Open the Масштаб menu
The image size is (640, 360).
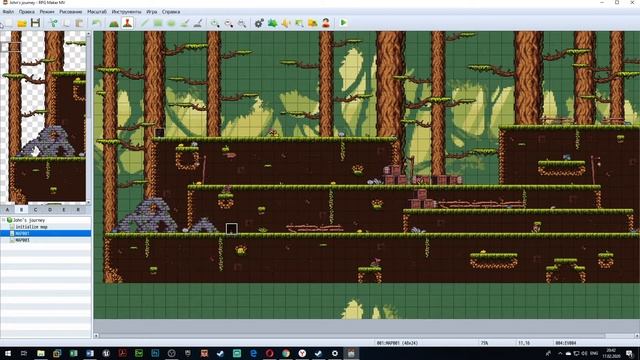pos(97,12)
